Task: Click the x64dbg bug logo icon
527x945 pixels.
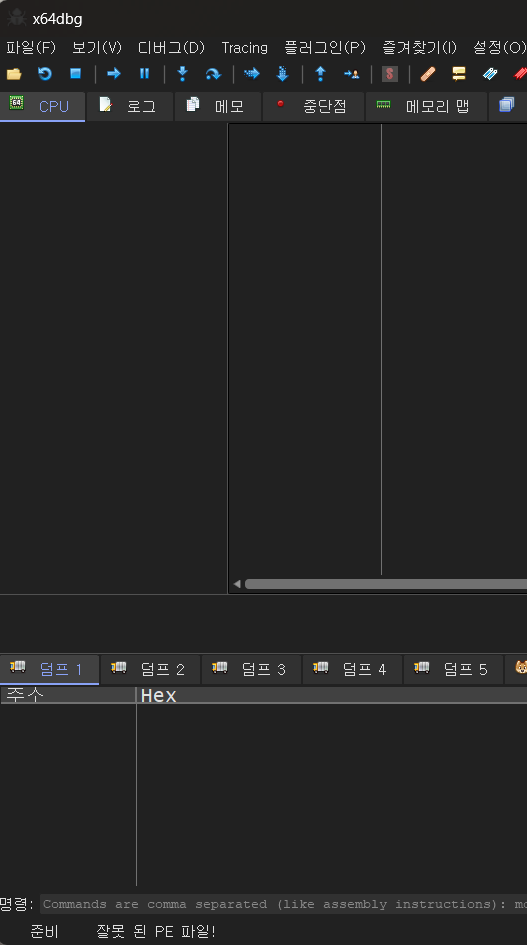Action: pyautogui.click(x=16, y=18)
